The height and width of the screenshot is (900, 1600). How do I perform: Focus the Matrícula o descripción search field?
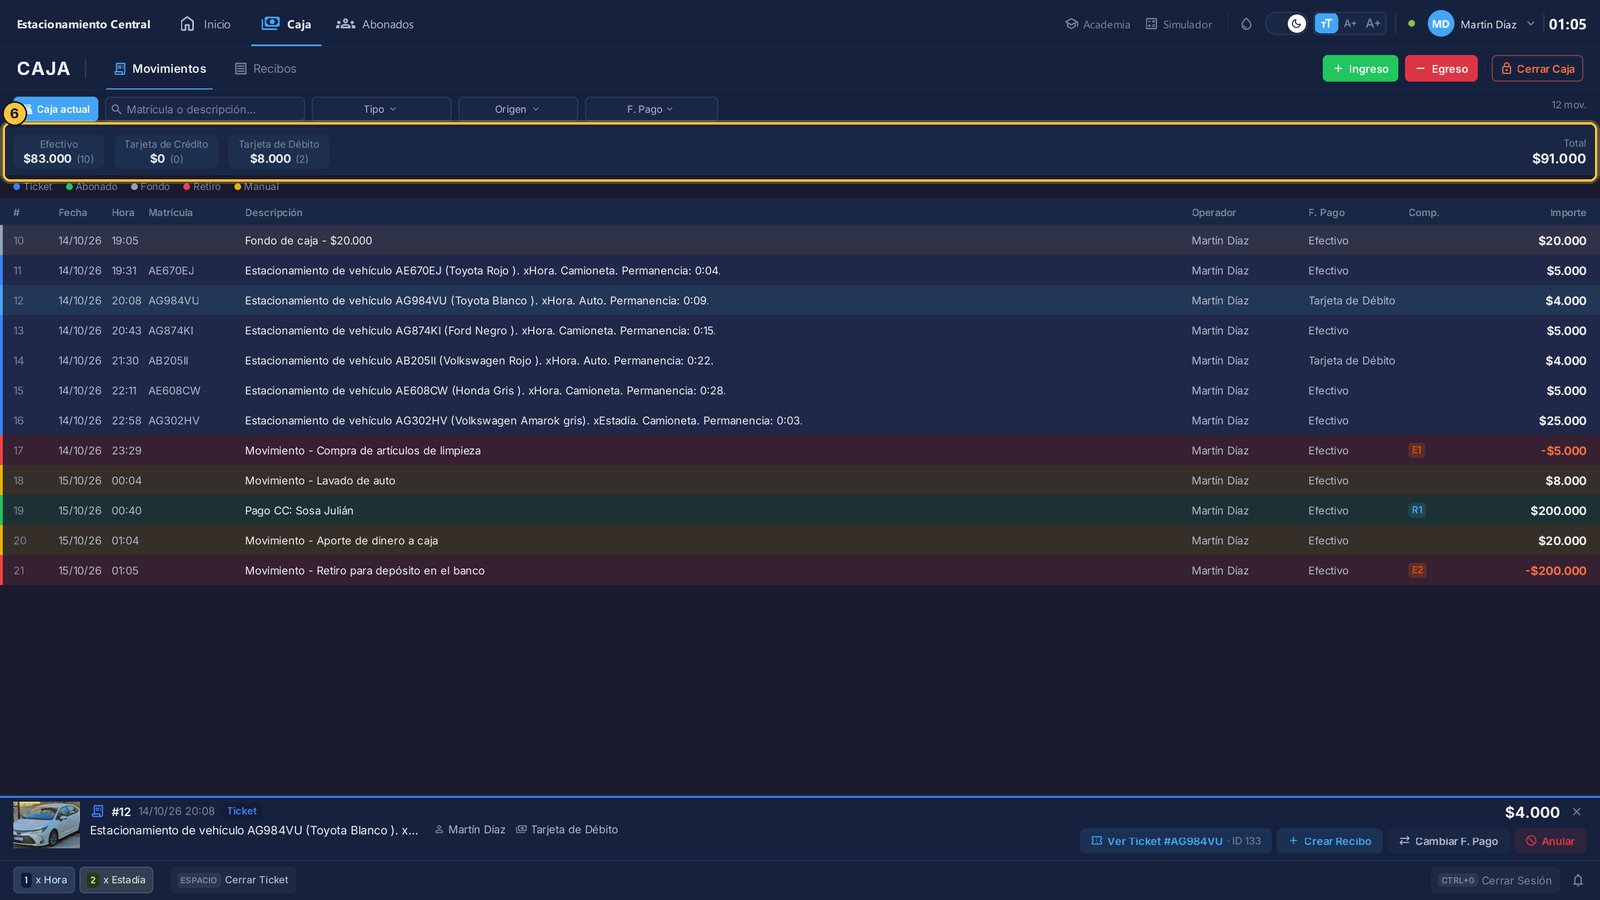point(205,109)
